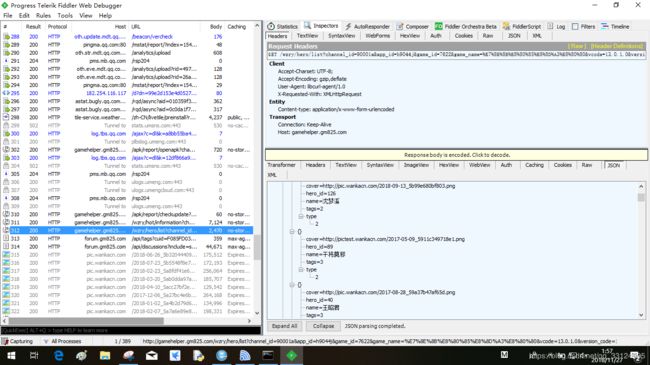The image size is (650, 365).
Task: Select request Headers inspector tab
Action: pyautogui.click(x=277, y=36)
